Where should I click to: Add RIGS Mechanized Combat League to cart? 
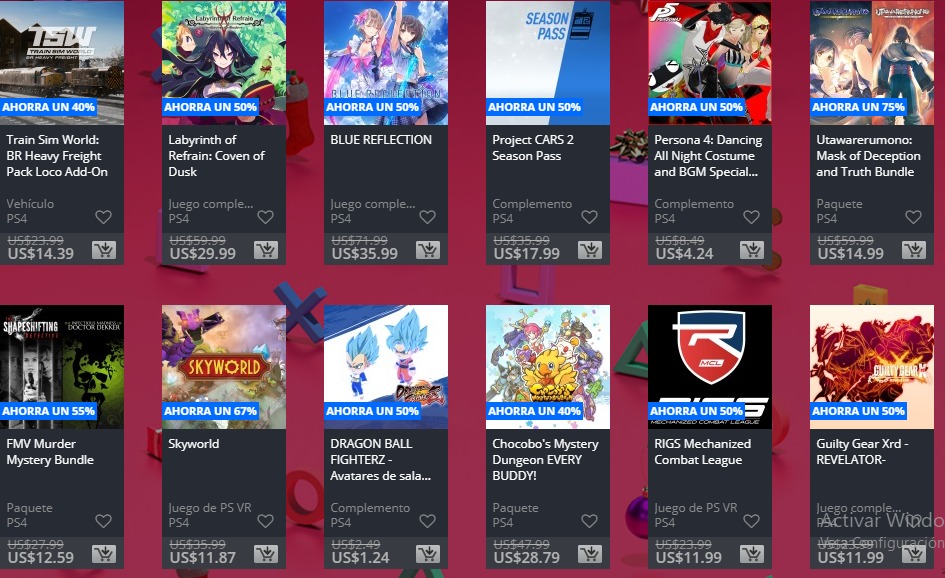click(x=752, y=553)
